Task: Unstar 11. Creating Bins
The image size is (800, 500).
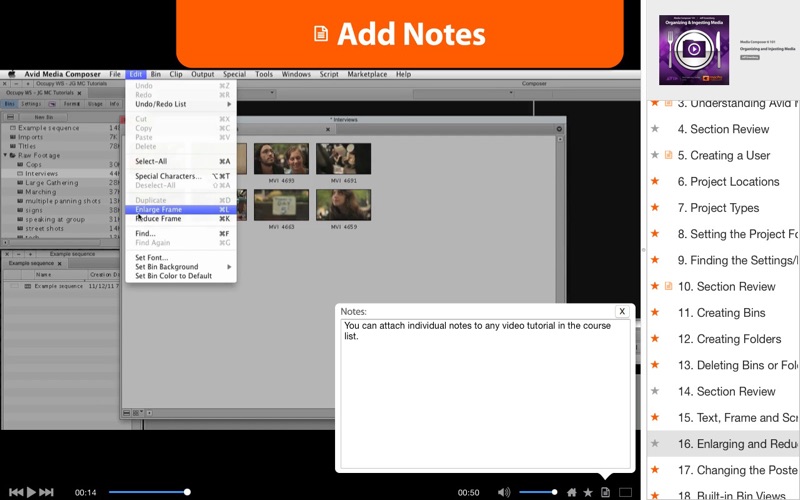Action: pyautogui.click(x=655, y=312)
